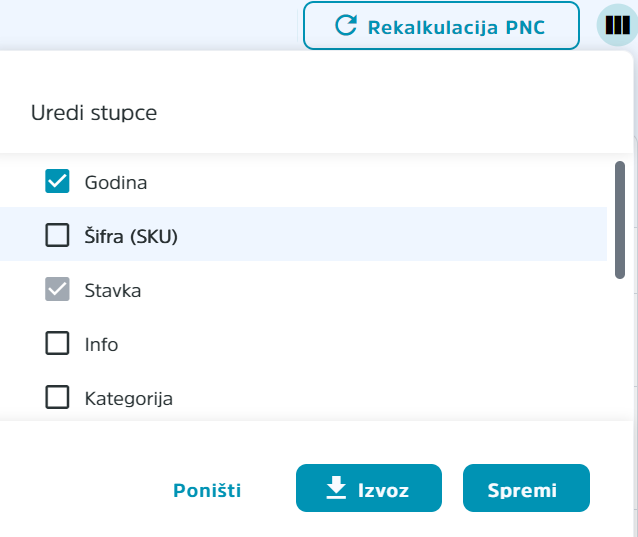Image resolution: width=638 pixels, height=537 pixels.
Task: Click the scrollbar track below the thumb
Action: click(x=620, y=350)
